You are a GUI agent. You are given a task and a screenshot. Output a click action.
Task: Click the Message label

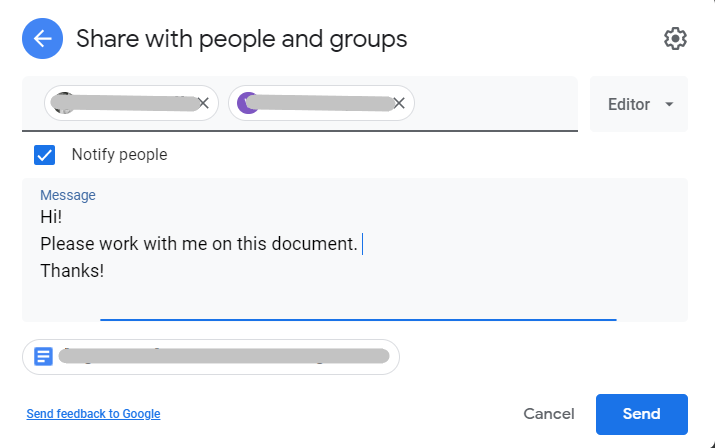pyautogui.click(x=68, y=195)
